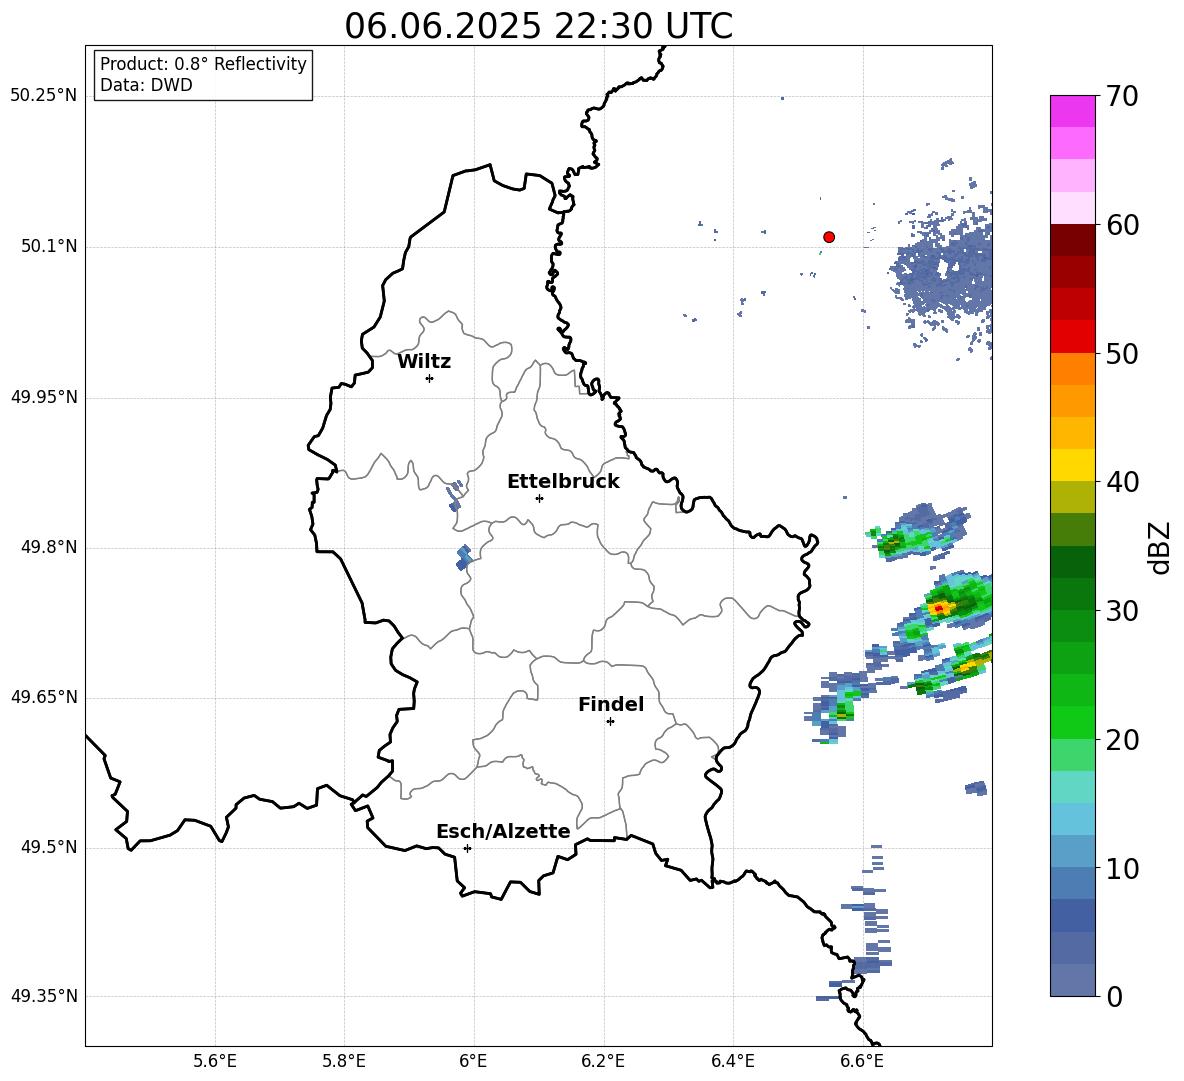Click the Product: 0.8° Reflectivity text

click(203, 64)
